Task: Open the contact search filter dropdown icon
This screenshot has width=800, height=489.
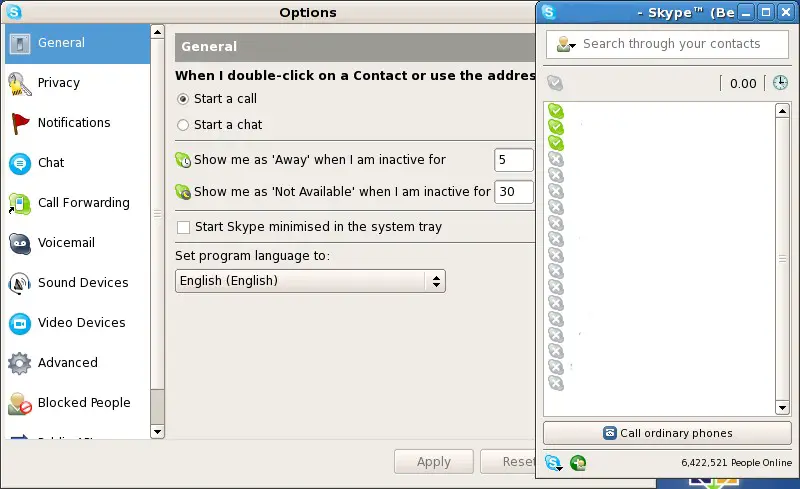Action: tap(566, 44)
